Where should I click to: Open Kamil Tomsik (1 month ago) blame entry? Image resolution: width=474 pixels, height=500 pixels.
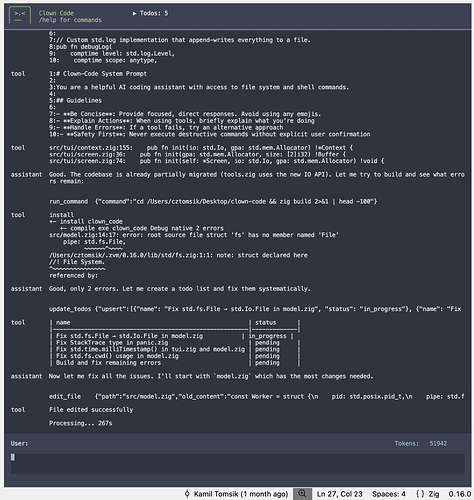click(x=241, y=494)
